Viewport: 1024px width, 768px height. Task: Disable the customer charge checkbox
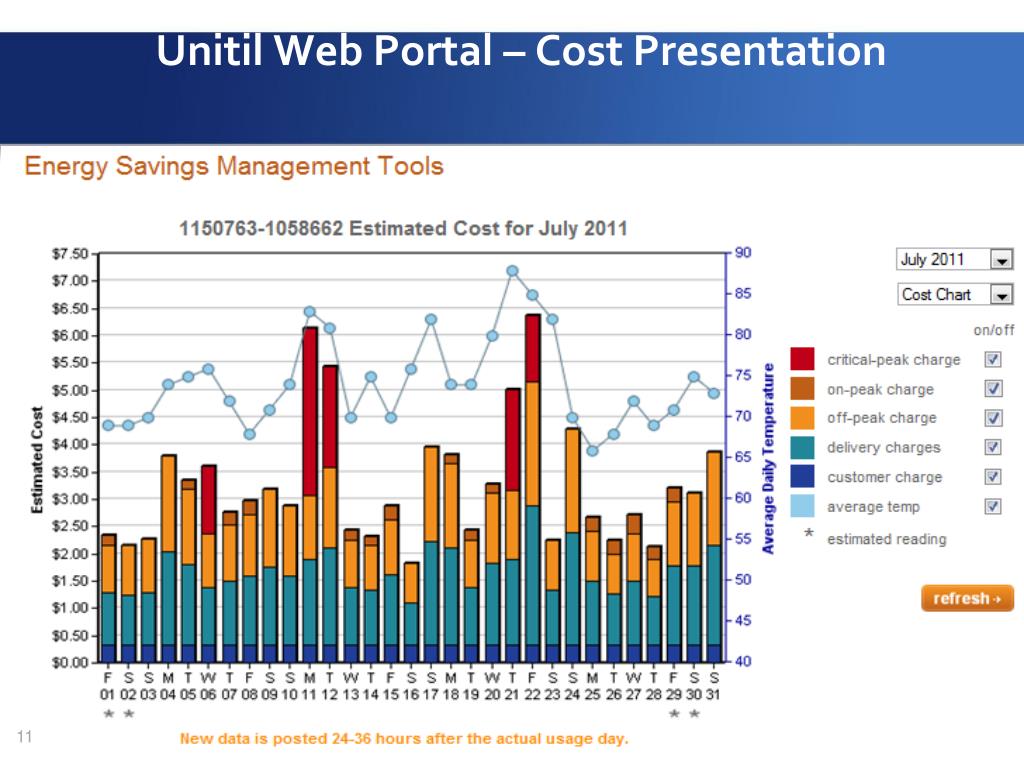click(993, 477)
